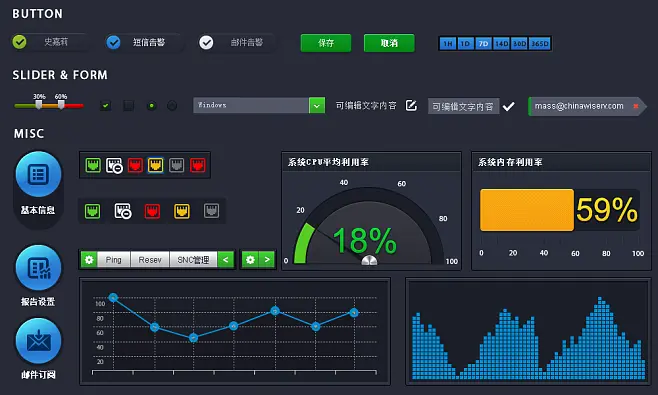
Task: Click the 60% slider handle
Action: click(61, 105)
